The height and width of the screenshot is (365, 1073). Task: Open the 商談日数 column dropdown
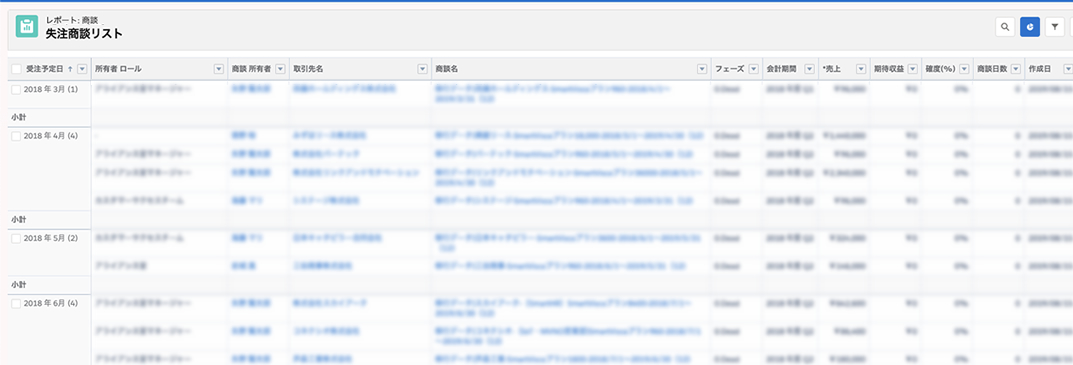tap(1016, 69)
